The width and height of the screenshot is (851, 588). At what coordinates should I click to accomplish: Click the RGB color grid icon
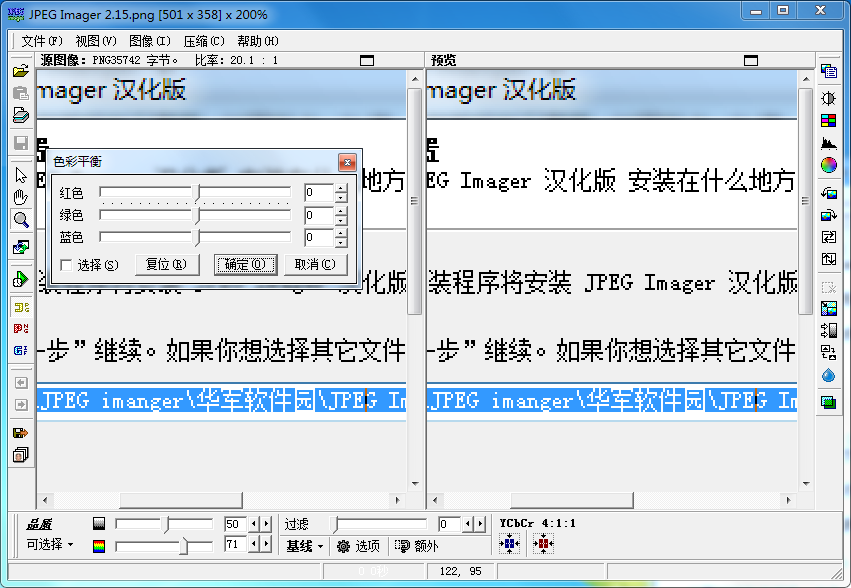(x=829, y=121)
